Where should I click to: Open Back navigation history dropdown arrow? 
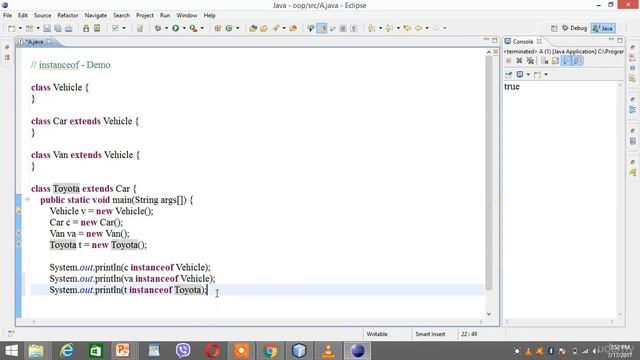click(x=427, y=28)
